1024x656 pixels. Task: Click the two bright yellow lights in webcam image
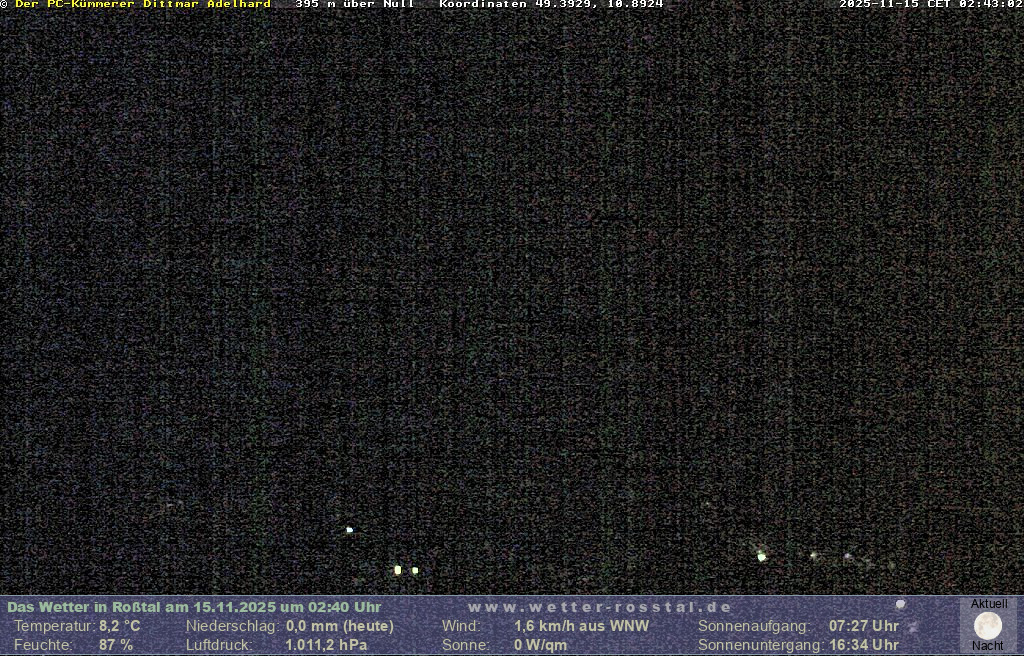pyautogui.click(x=406, y=570)
